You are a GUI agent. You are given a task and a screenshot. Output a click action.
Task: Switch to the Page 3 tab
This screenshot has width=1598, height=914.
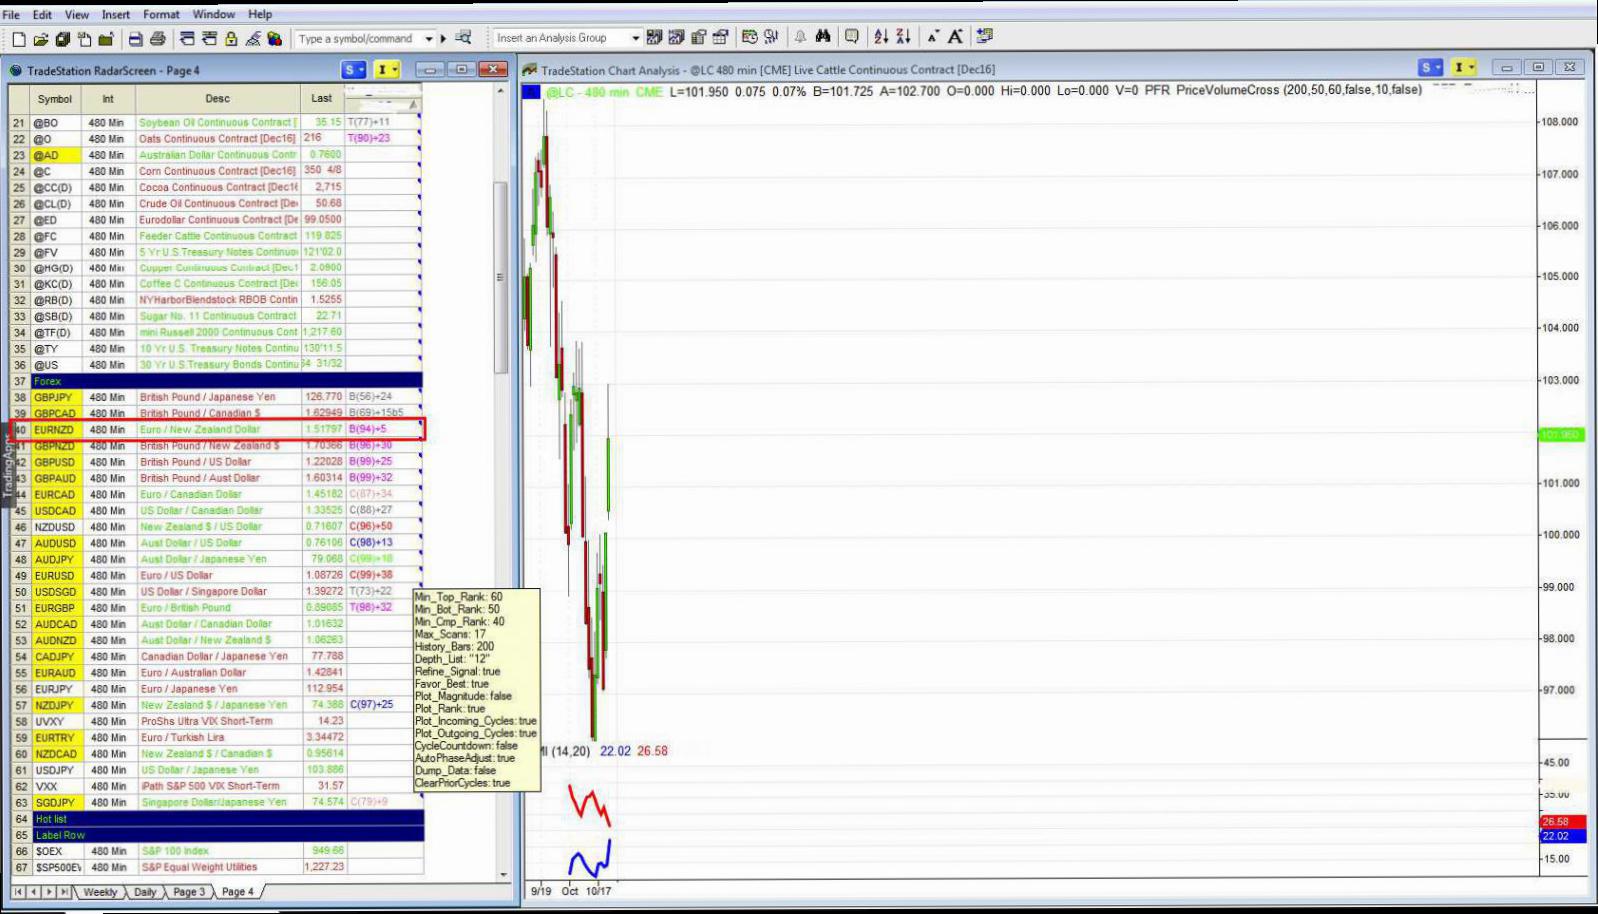point(189,892)
